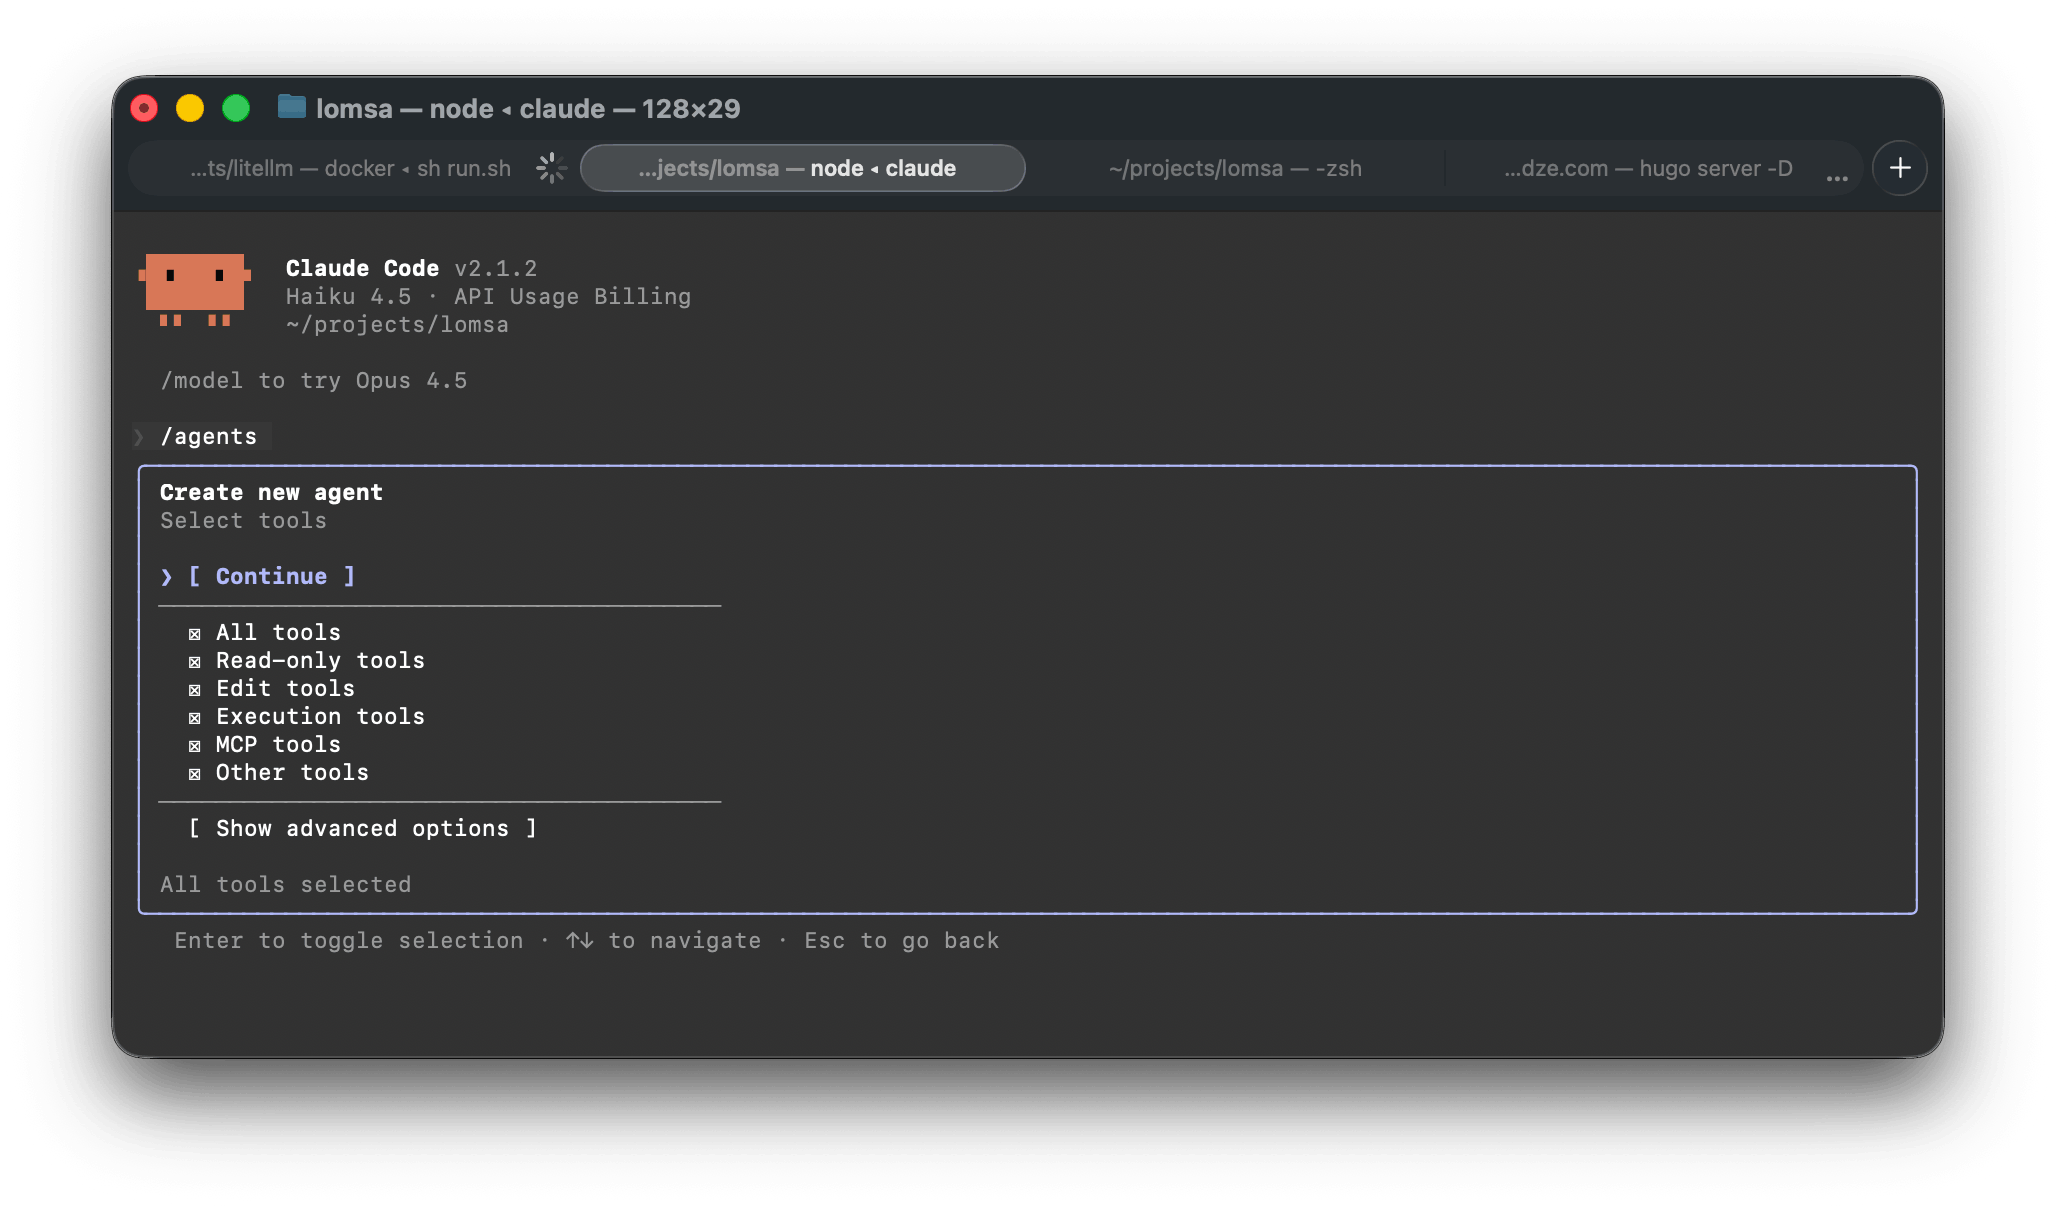Click the 'Esc to go back' hint
2056x1206 pixels.
point(902,941)
